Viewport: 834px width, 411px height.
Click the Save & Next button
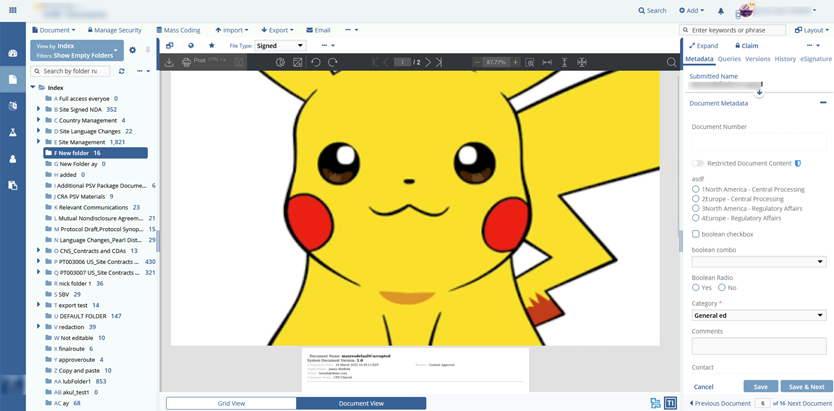(x=806, y=386)
